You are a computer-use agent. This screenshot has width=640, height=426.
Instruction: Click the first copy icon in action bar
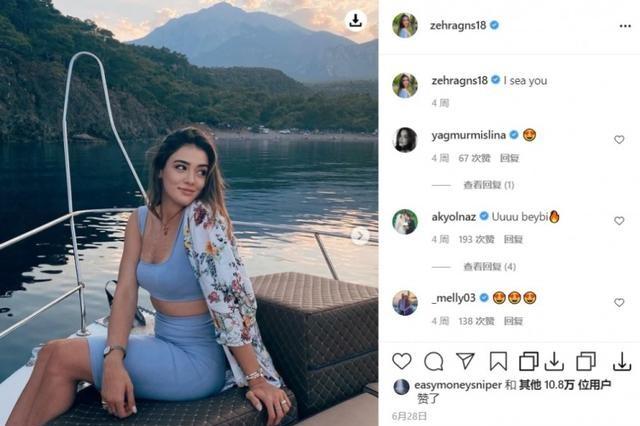pyautogui.click(x=529, y=361)
